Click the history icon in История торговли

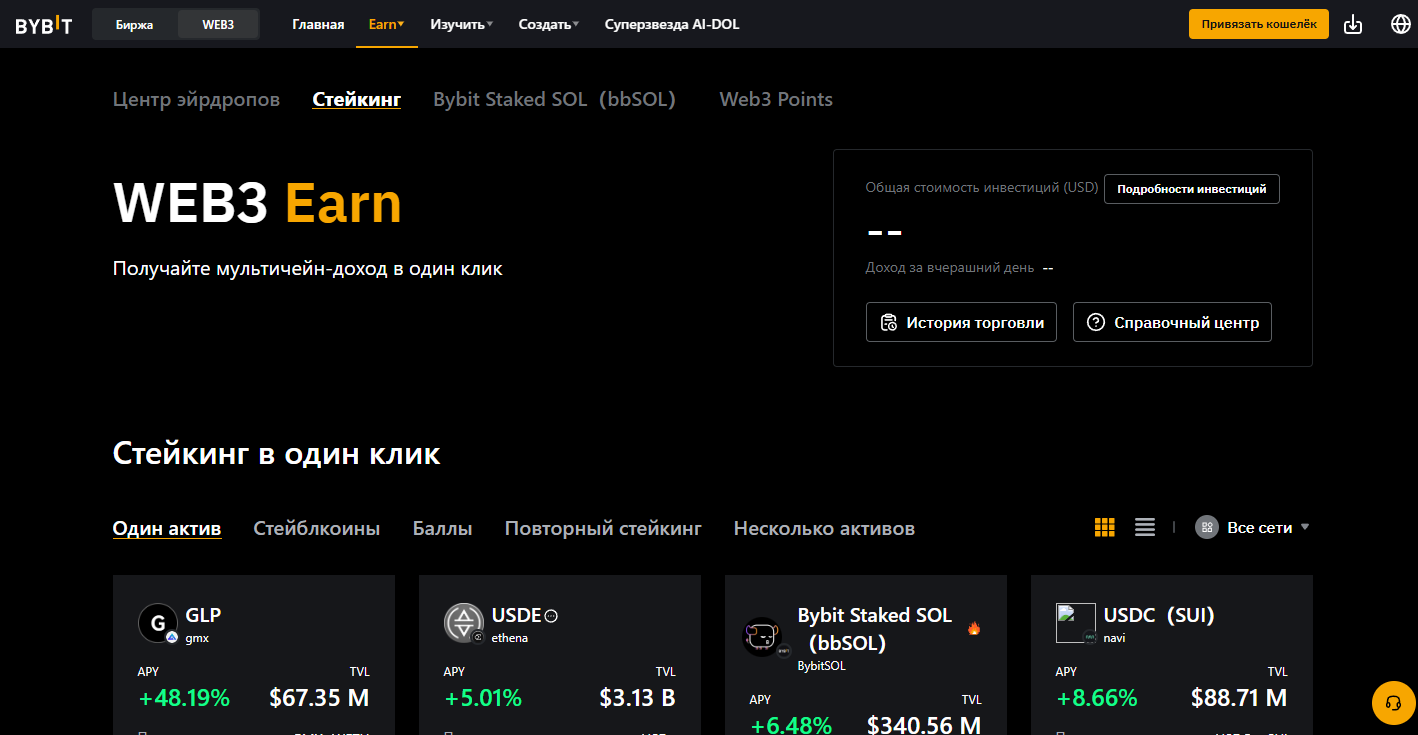click(888, 323)
